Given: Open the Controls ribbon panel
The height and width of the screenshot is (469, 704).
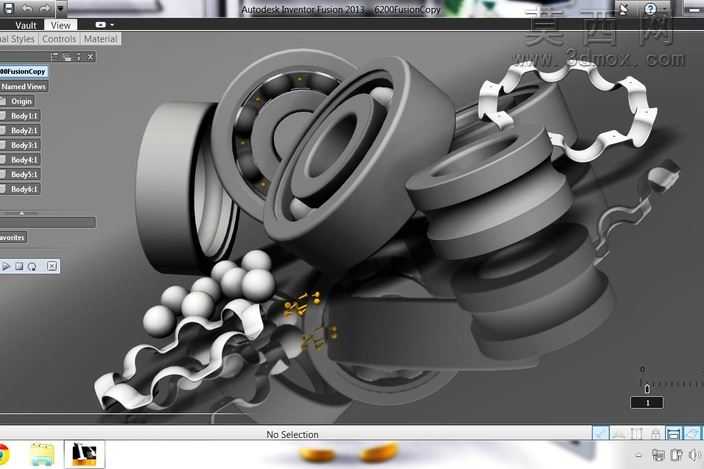Looking at the screenshot, I should [59, 39].
